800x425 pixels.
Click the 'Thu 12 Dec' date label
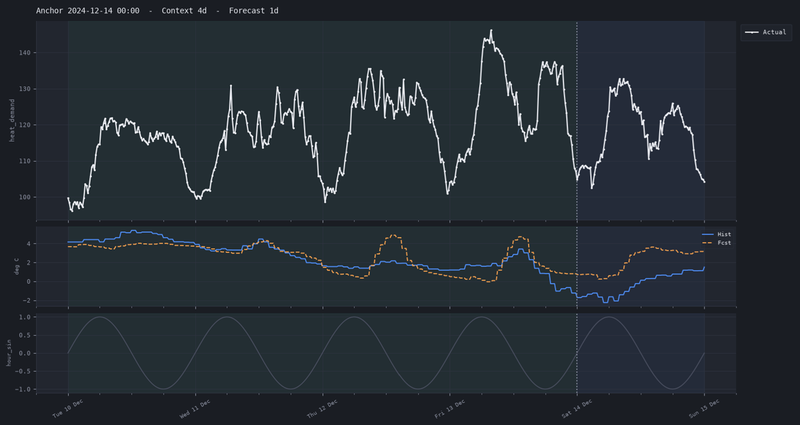[x=322, y=409]
